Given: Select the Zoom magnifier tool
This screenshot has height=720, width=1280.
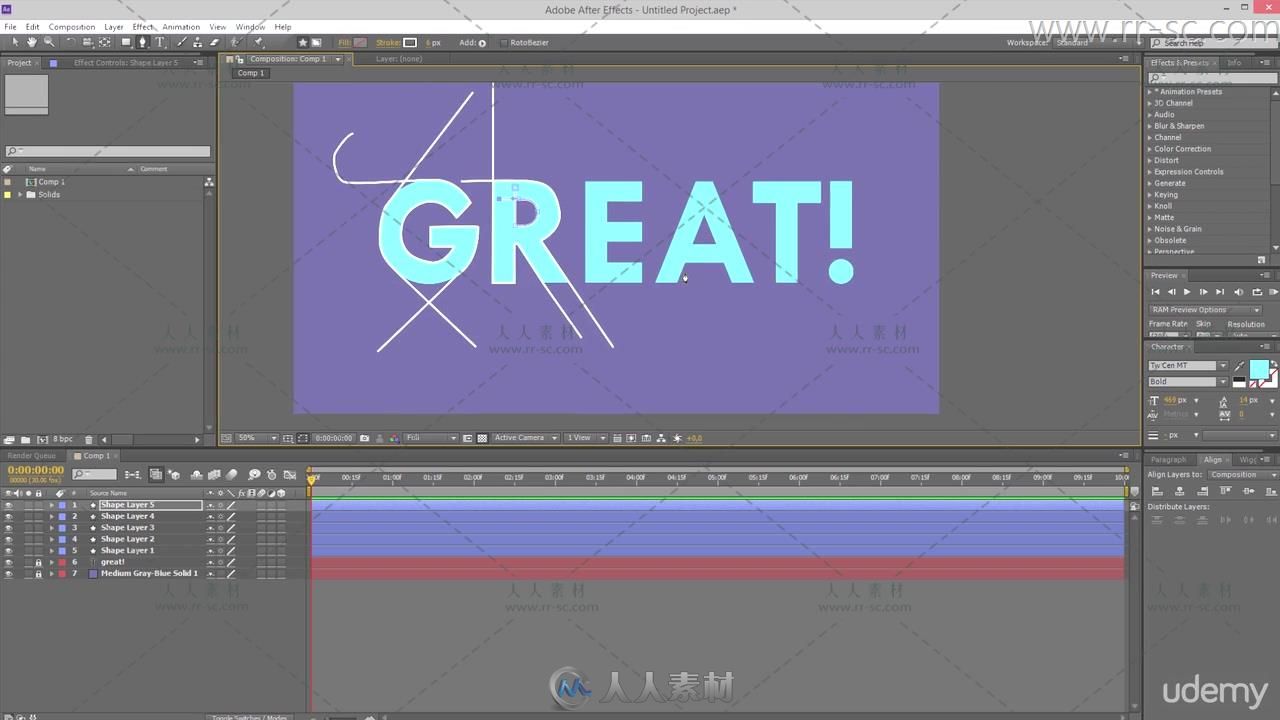Looking at the screenshot, I should point(48,42).
